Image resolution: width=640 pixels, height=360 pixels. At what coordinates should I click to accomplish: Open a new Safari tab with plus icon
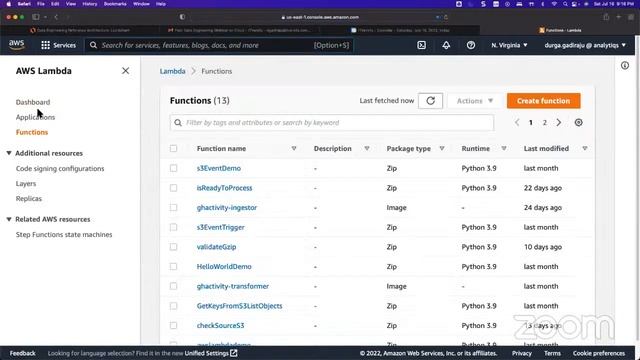coord(618,17)
